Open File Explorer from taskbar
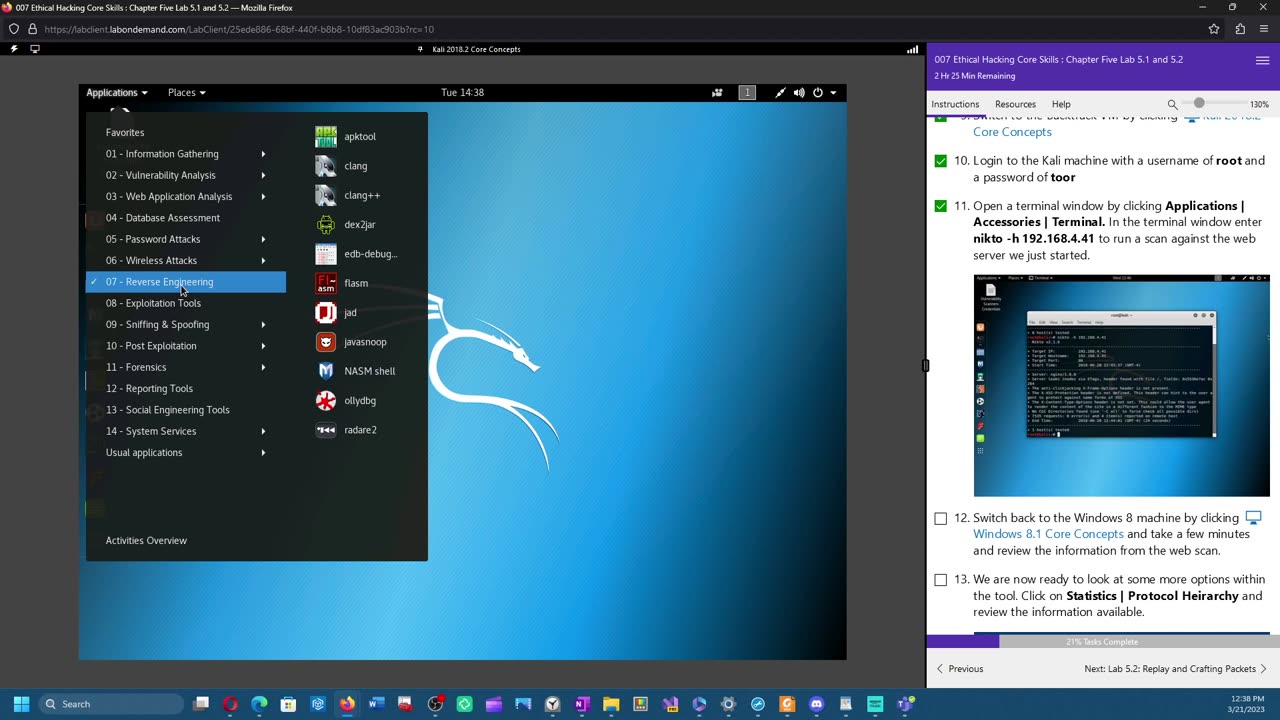This screenshot has height=720, width=1280. tap(611, 704)
